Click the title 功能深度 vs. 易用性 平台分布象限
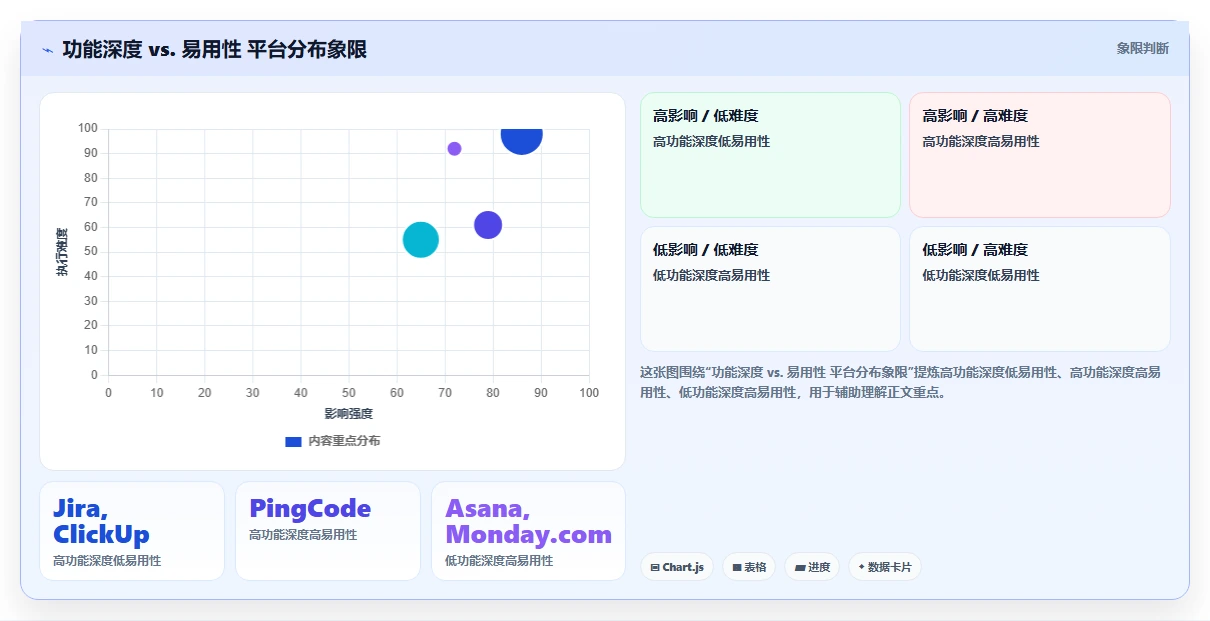 tap(214, 49)
